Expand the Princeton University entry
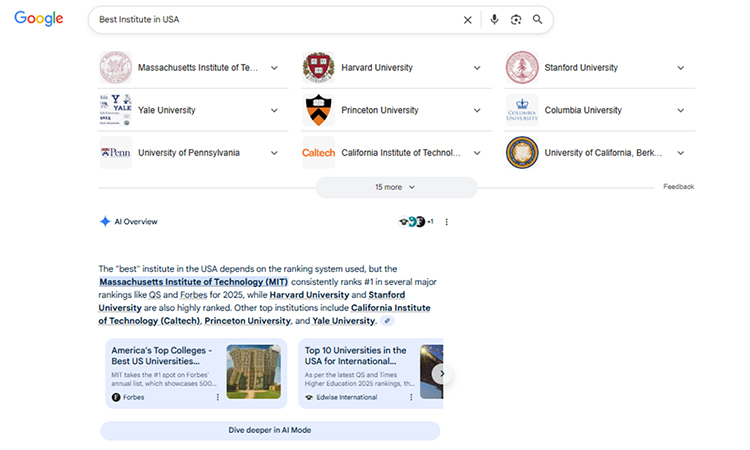Image resolution: width=750 pixels, height=450 pixels. (478, 111)
